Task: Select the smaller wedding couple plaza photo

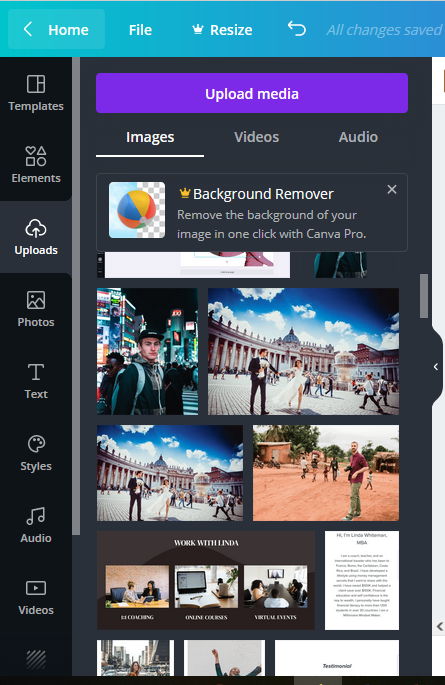Action: coord(170,473)
